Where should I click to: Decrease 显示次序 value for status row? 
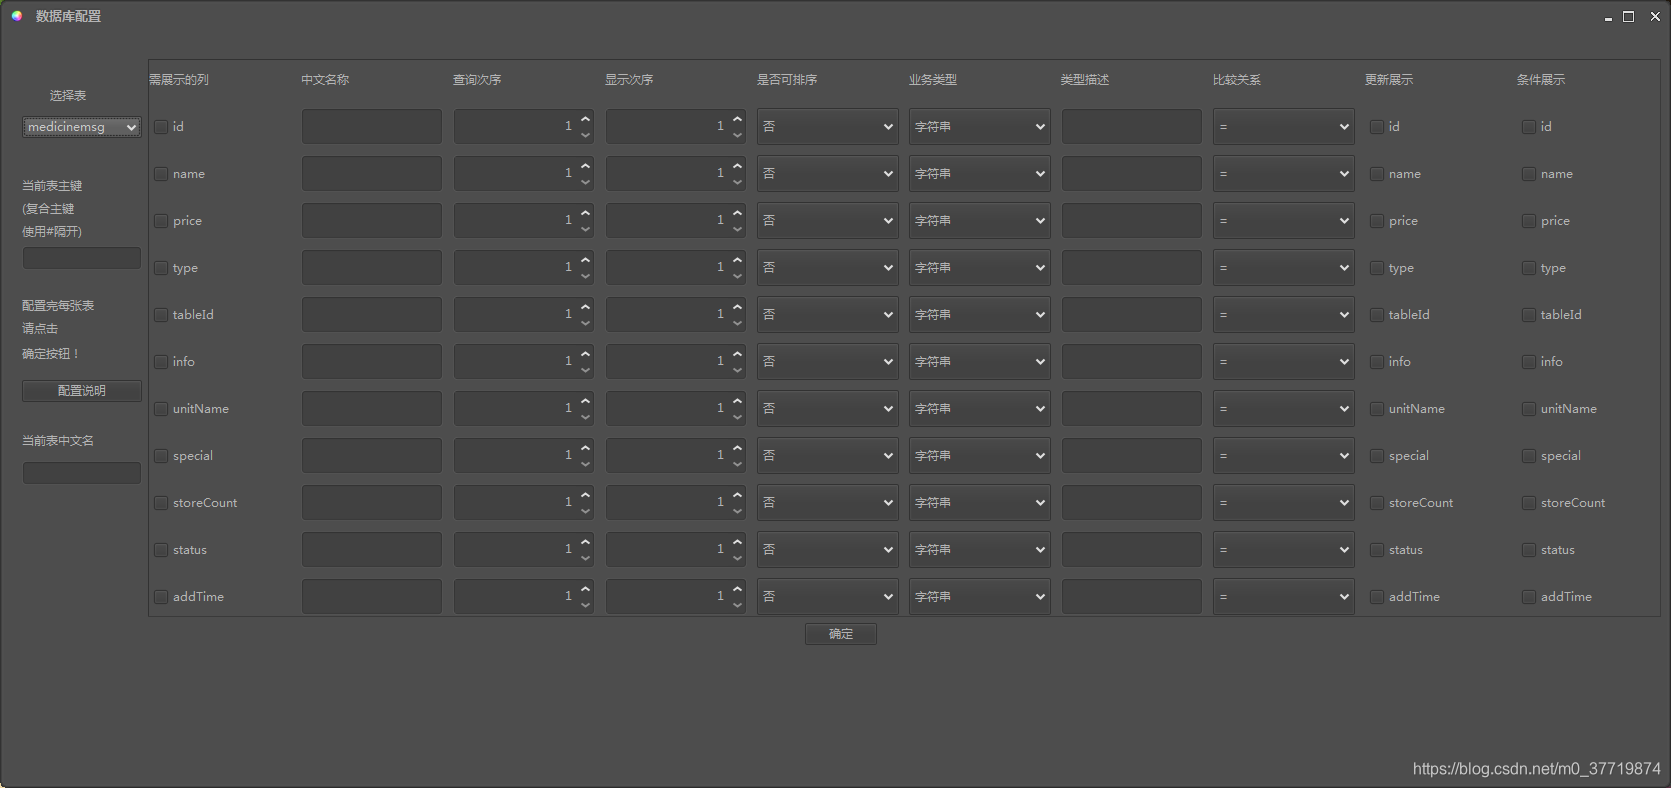(x=737, y=558)
